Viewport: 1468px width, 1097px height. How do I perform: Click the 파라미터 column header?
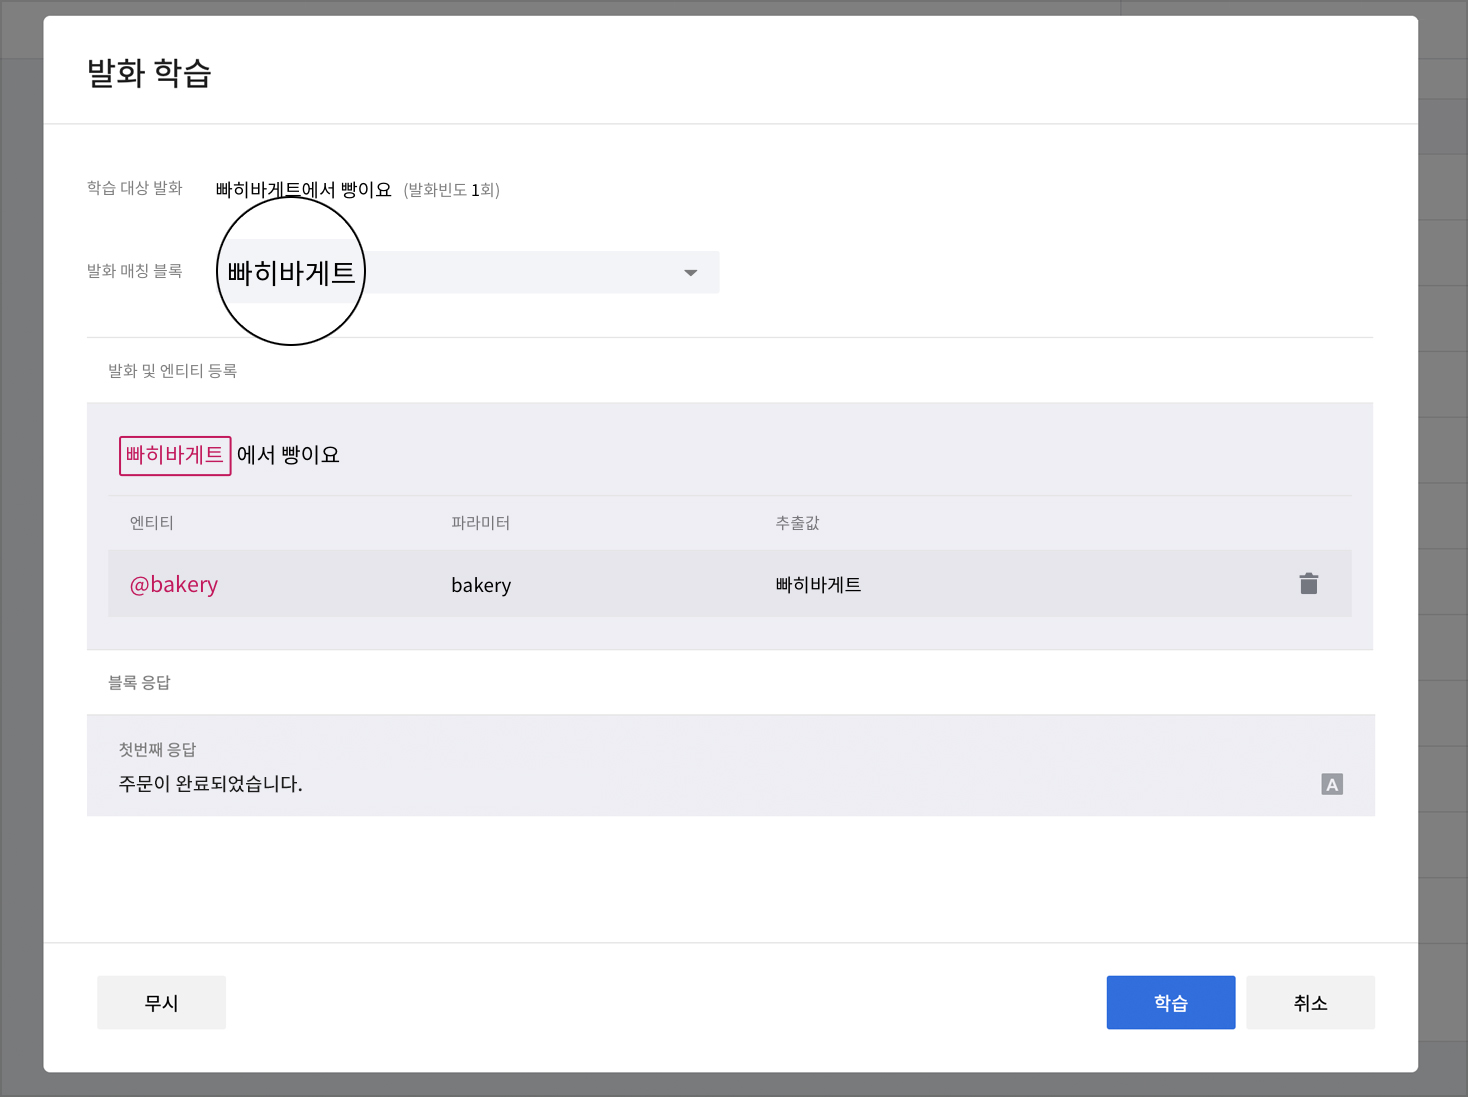pos(480,523)
